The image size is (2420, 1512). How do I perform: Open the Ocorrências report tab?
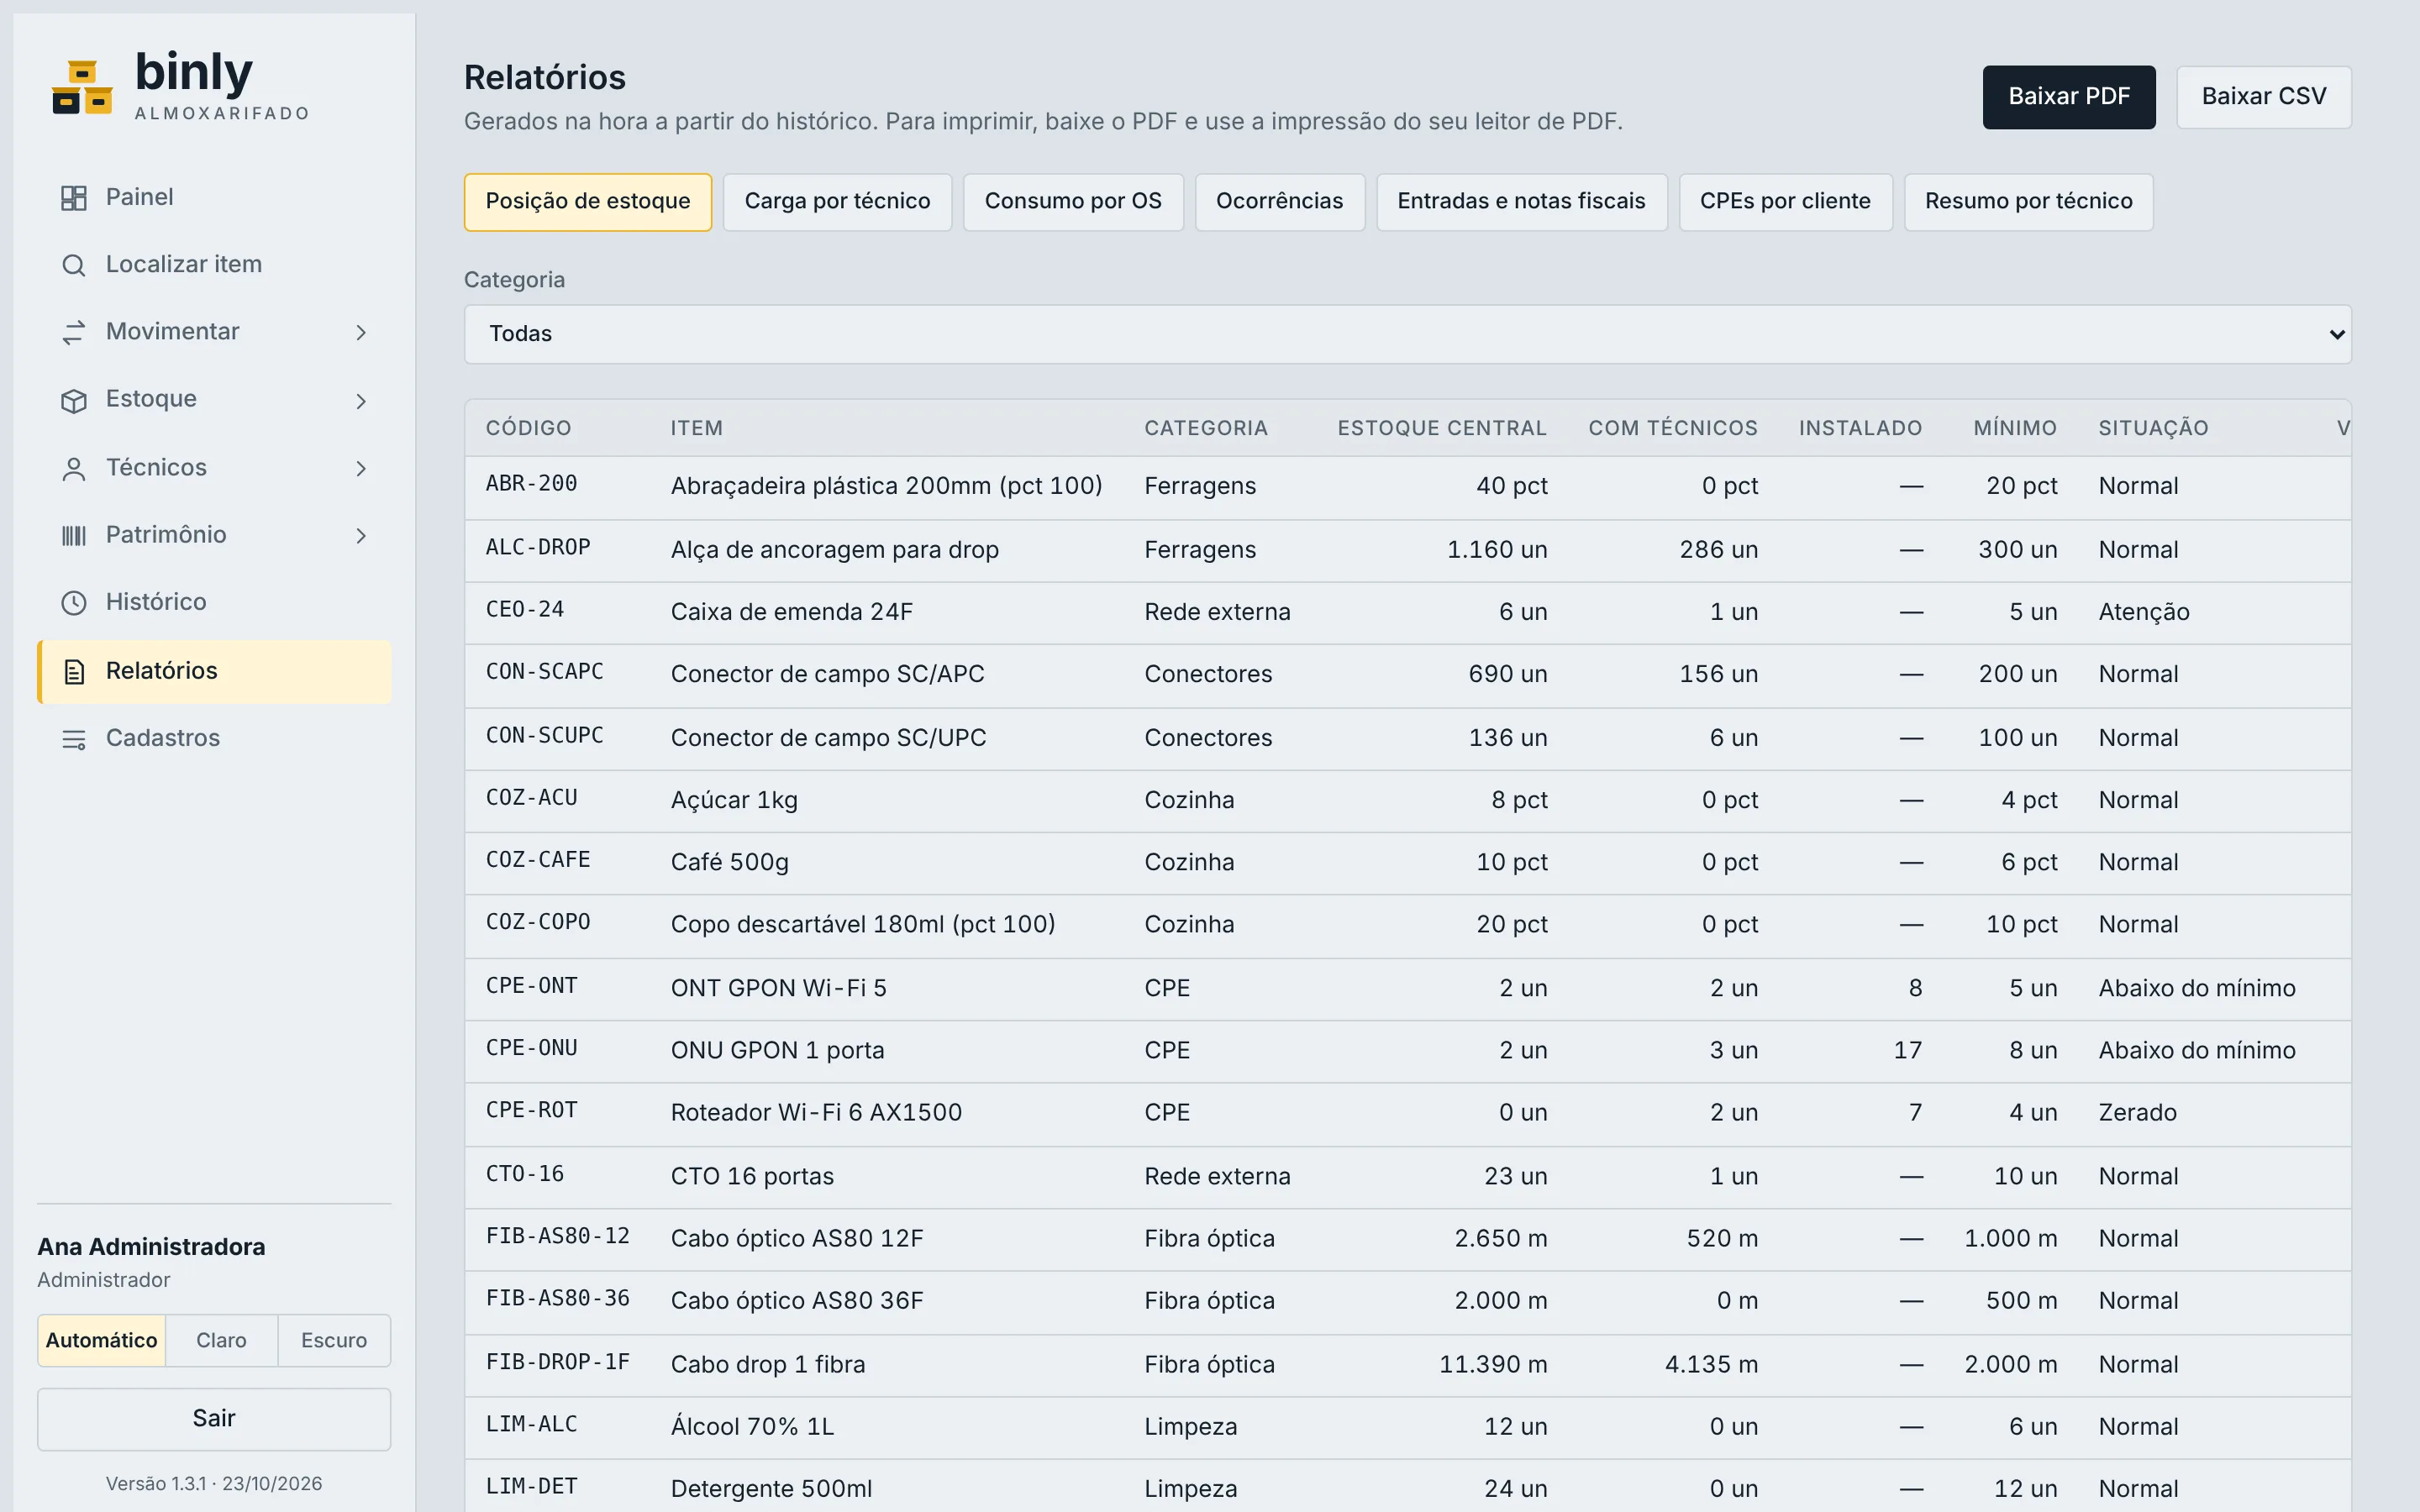click(1279, 201)
